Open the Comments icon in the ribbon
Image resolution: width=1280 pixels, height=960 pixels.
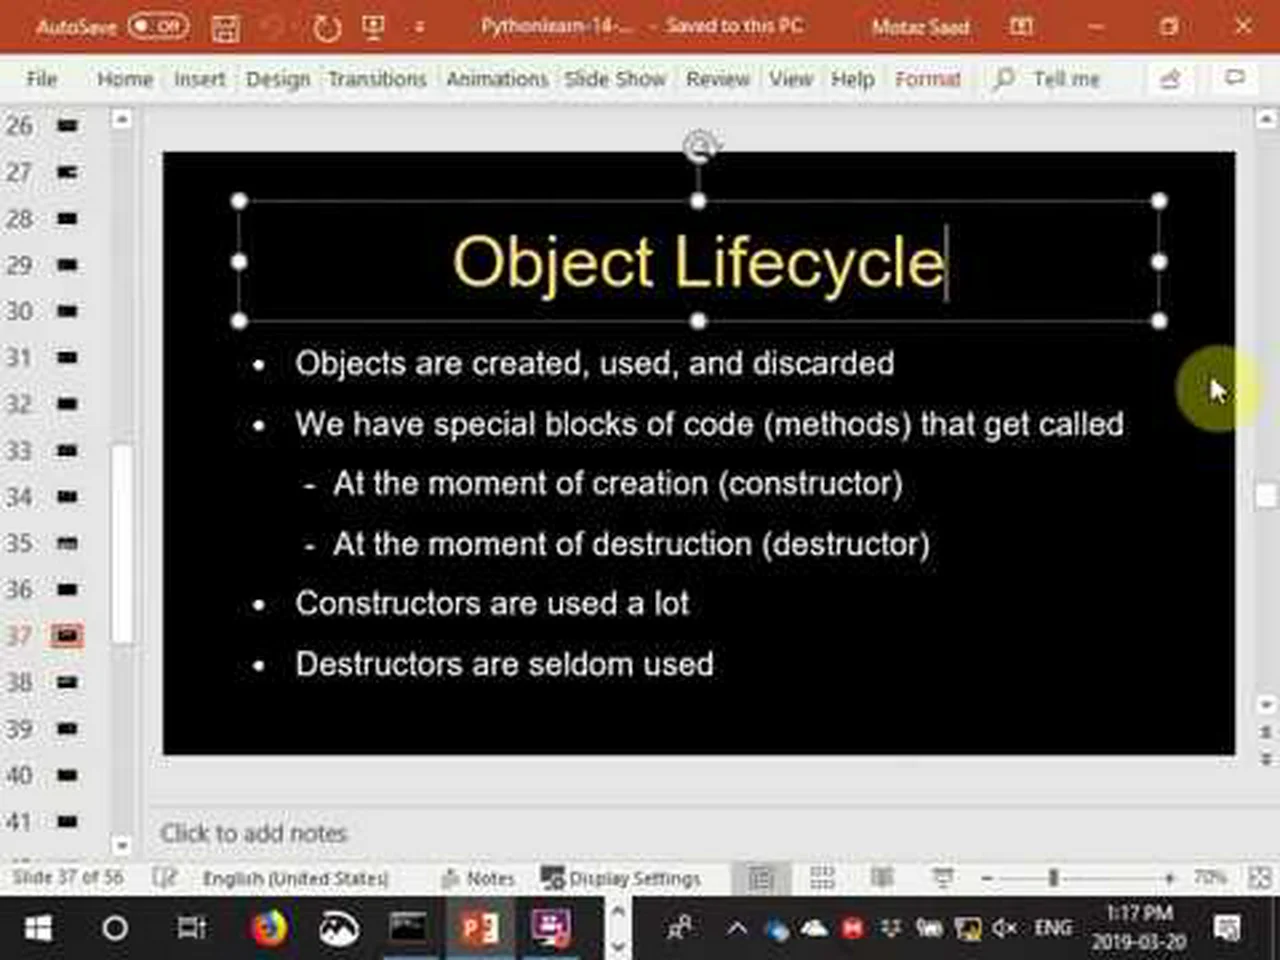[x=1235, y=77]
